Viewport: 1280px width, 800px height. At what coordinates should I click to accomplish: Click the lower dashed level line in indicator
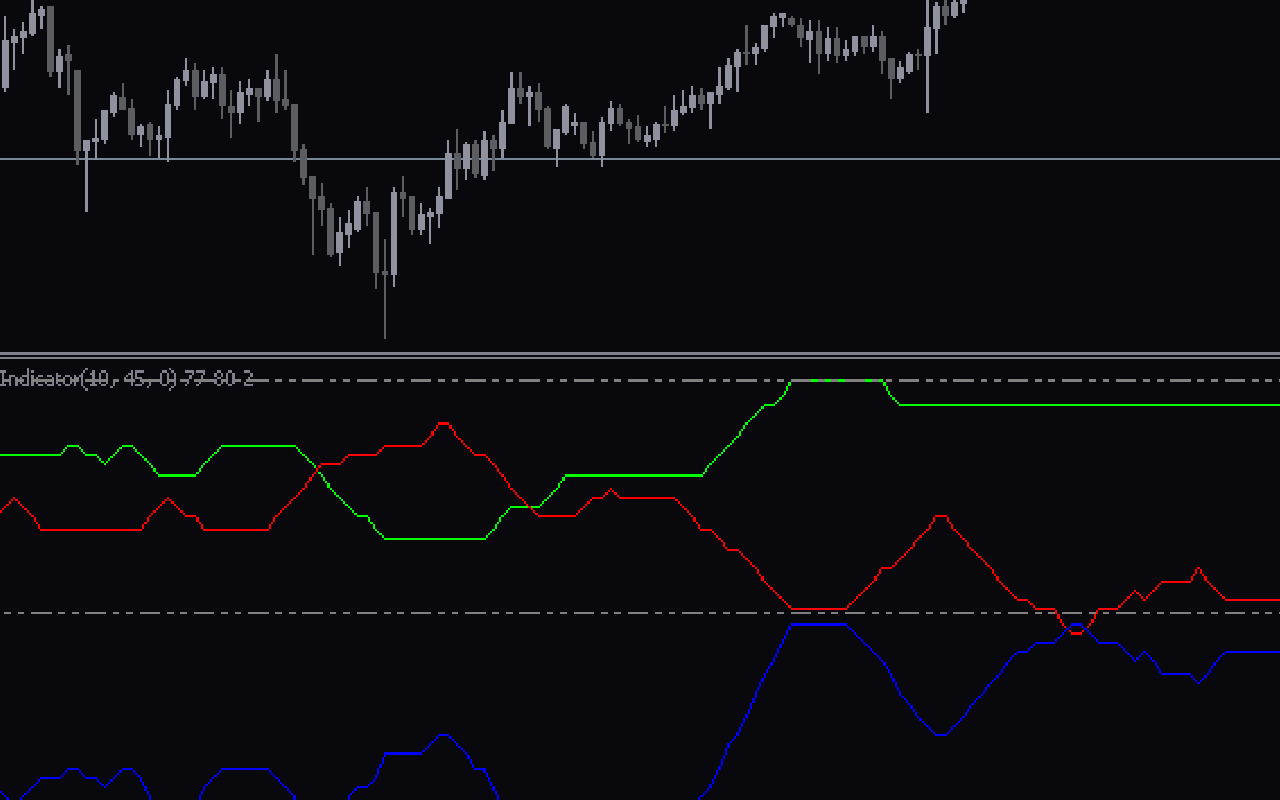(640, 613)
